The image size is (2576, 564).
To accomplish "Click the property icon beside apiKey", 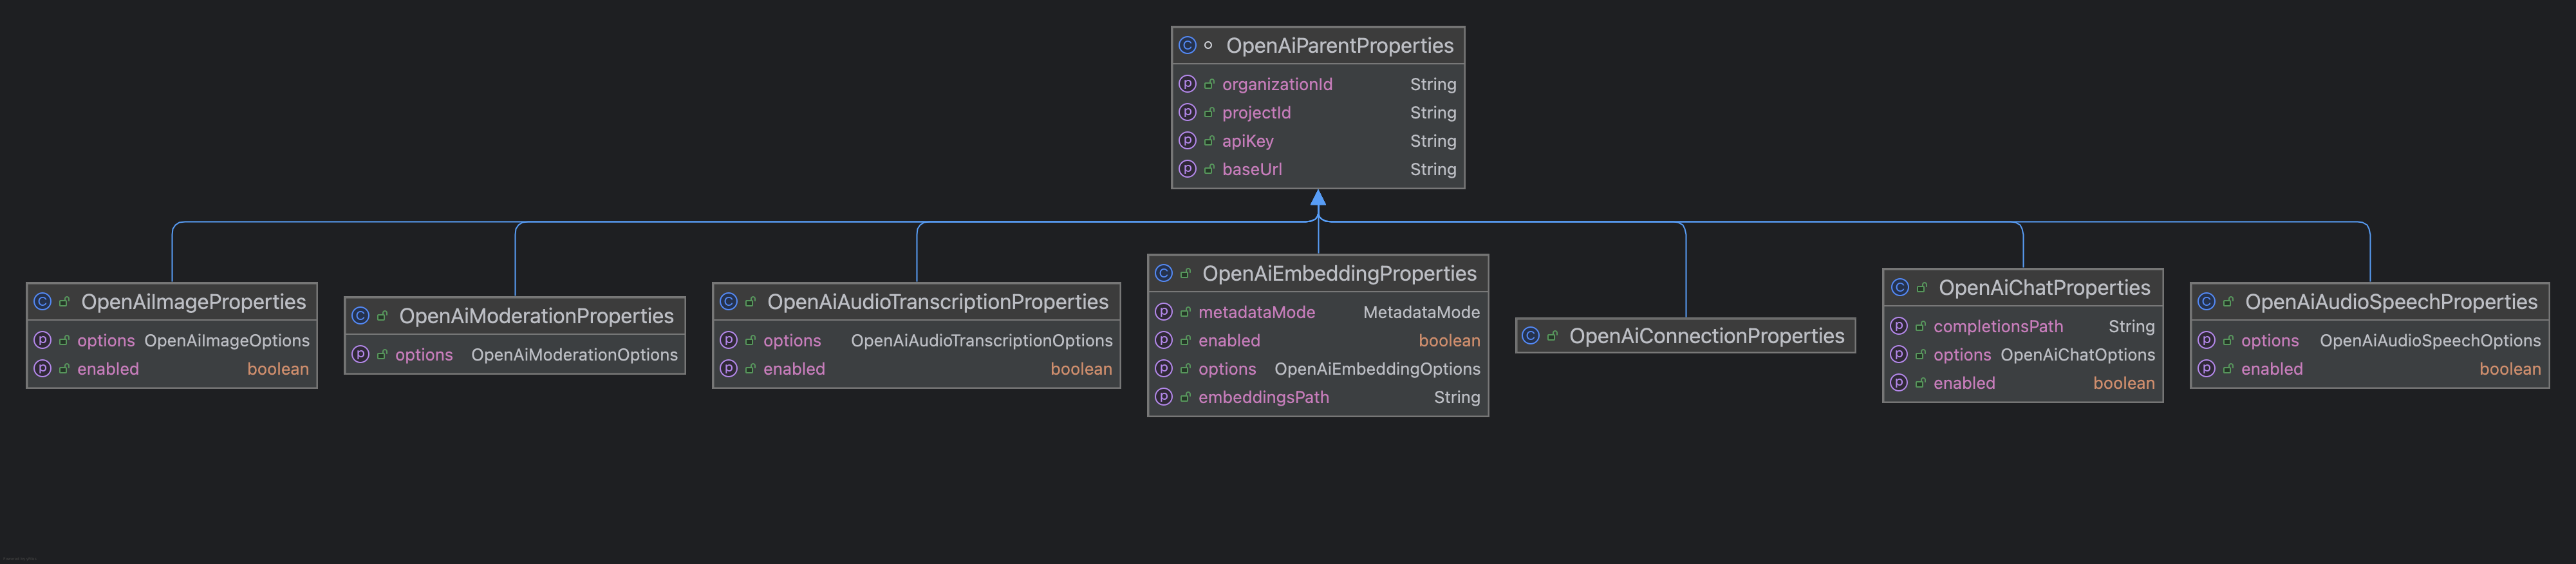I will (1187, 141).
